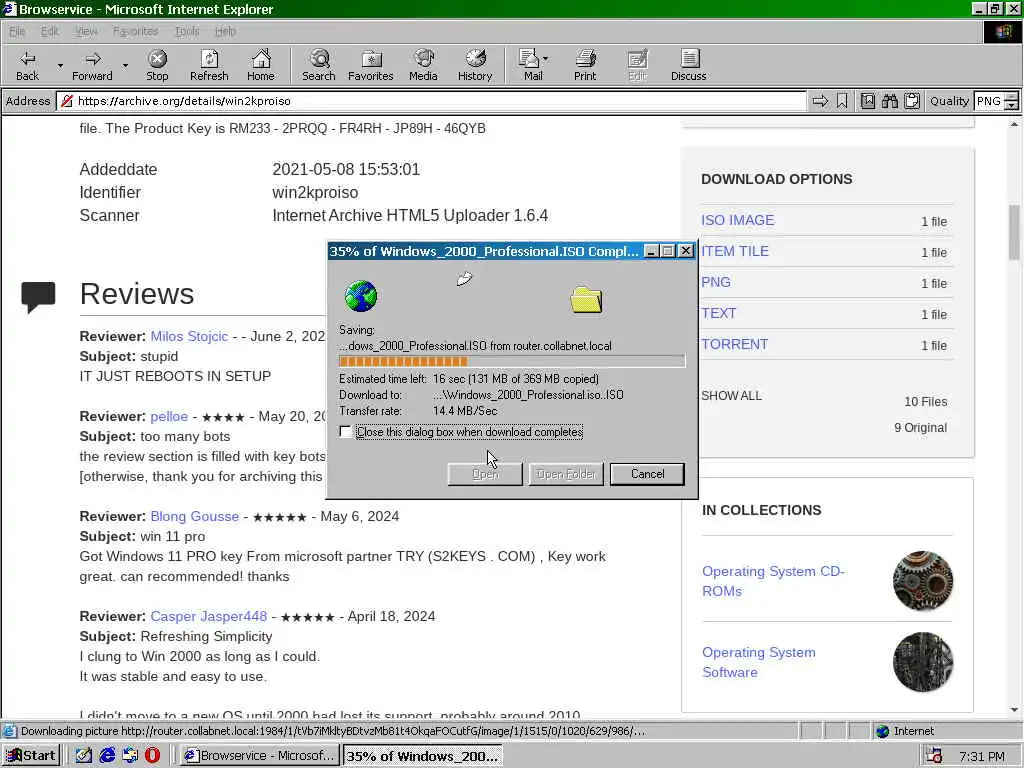Viewport: 1024px width, 768px height.
Task: Click the Mail toolbar icon
Action: (x=530, y=65)
